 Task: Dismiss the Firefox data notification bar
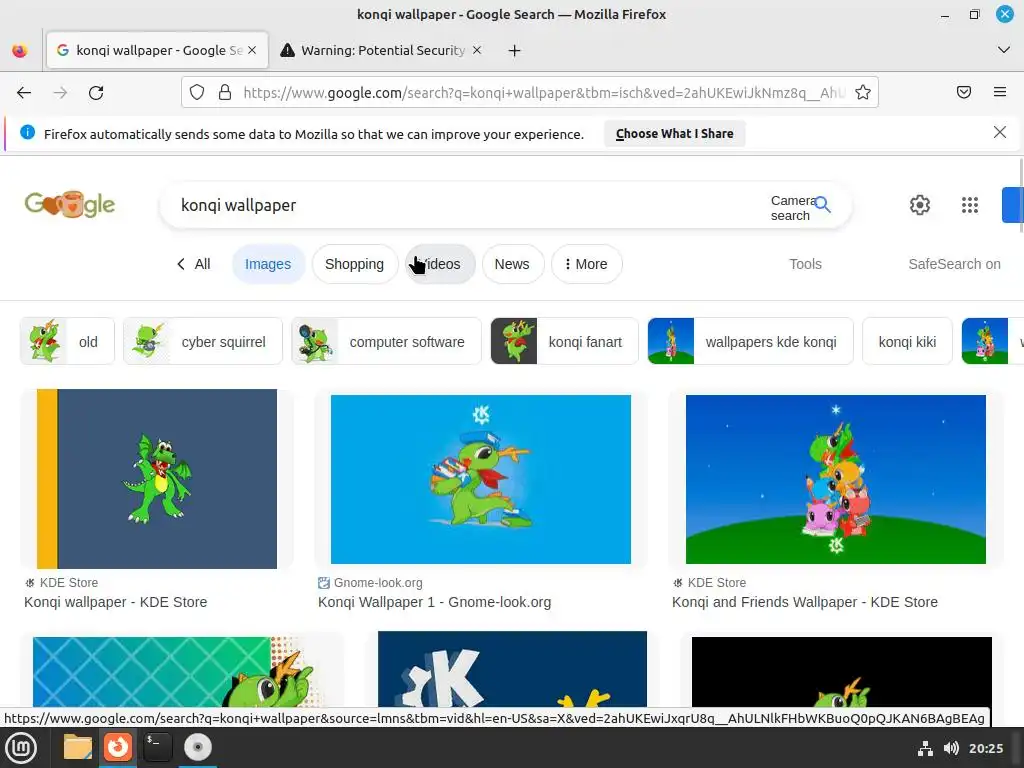[x=999, y=133]
